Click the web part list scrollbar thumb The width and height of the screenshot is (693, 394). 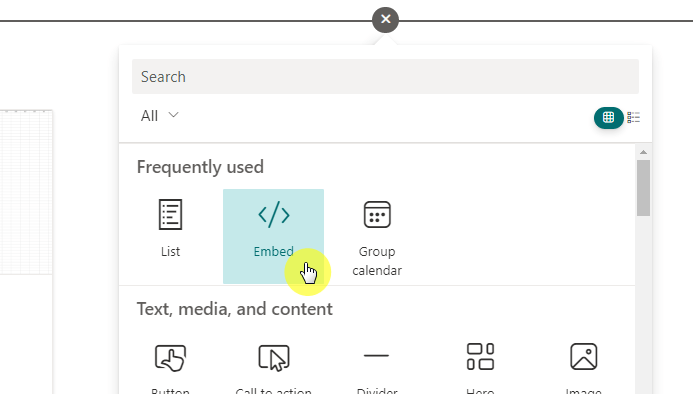click(644, 188)
